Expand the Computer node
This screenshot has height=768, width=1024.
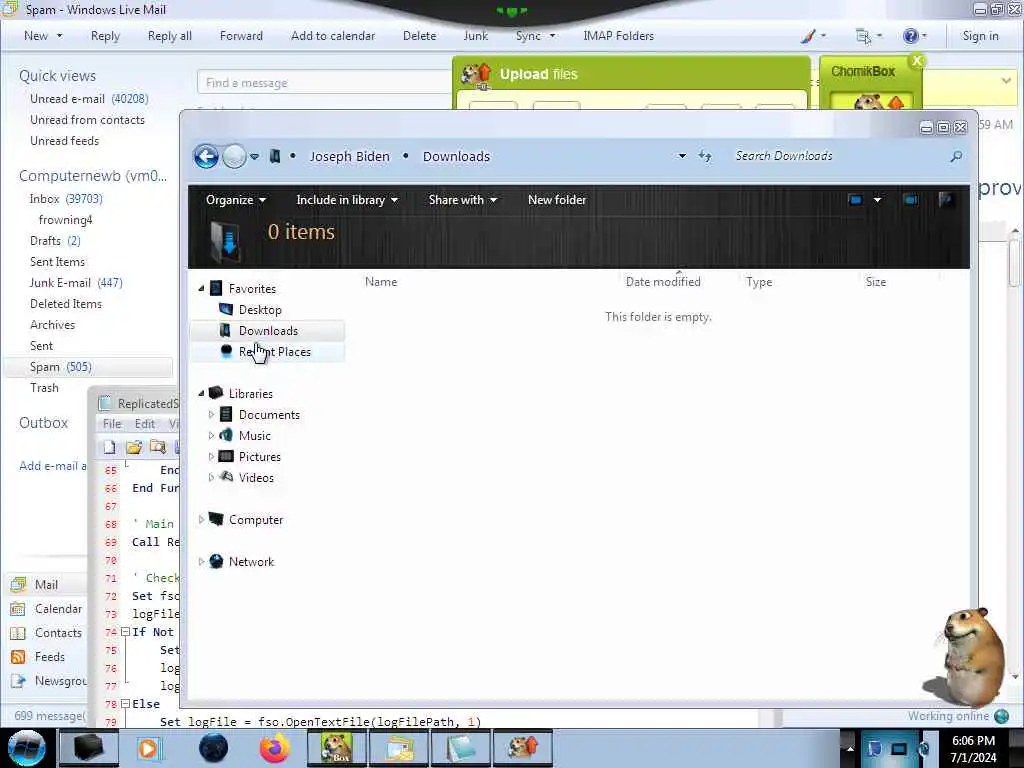click(x=201, y=520)
